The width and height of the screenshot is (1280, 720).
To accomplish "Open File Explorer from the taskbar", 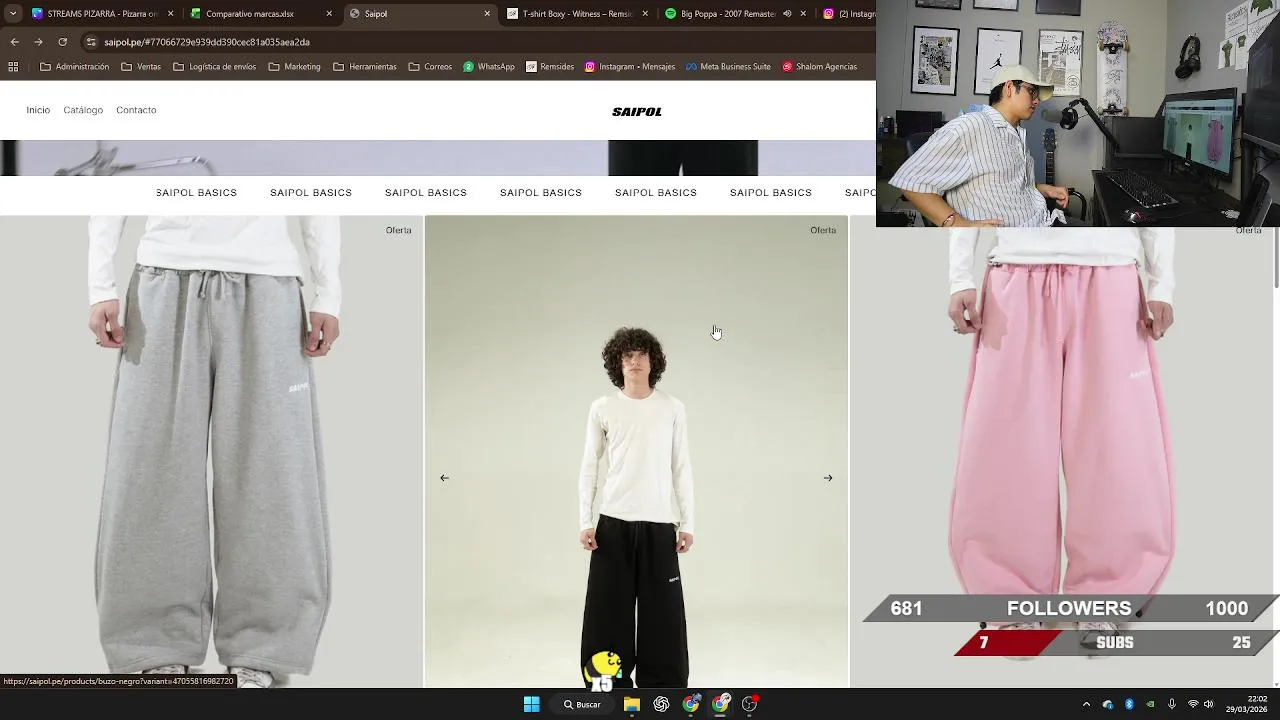I will coord(632,704).
